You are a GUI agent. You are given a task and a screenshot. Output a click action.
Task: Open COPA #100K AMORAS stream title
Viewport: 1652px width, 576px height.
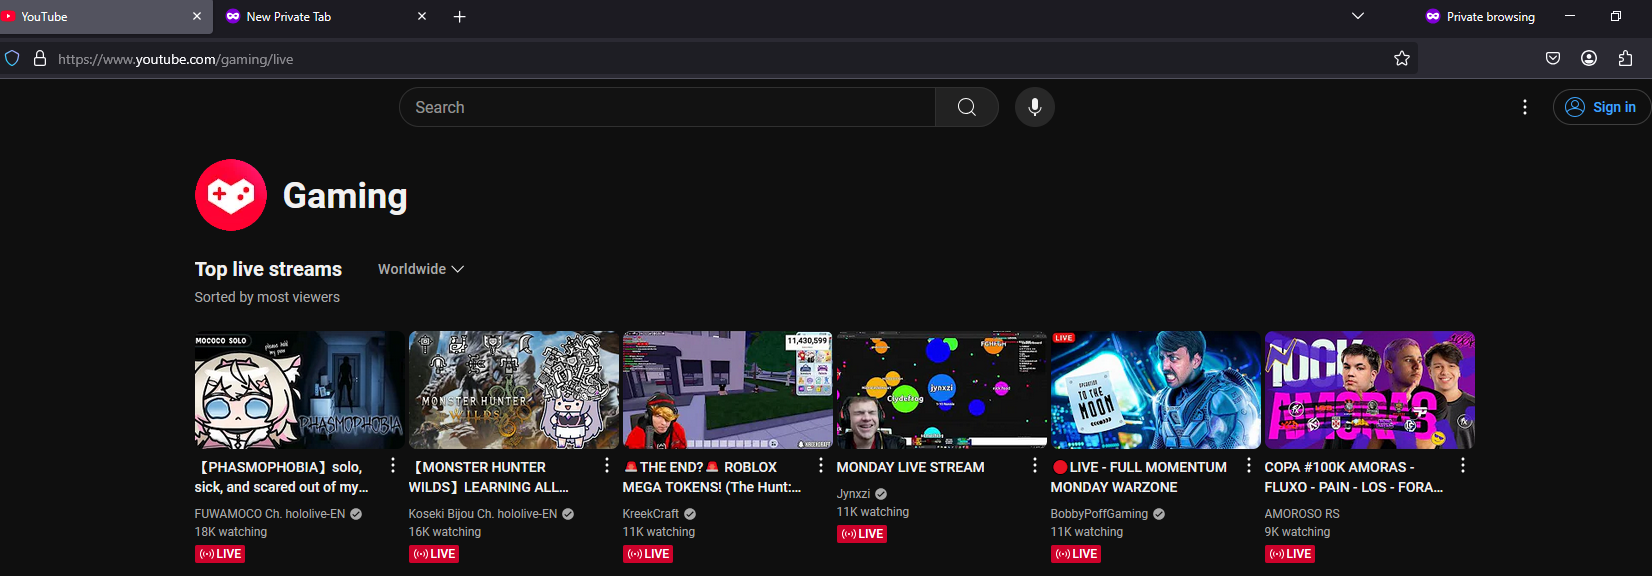click(x=1354, y=477)
